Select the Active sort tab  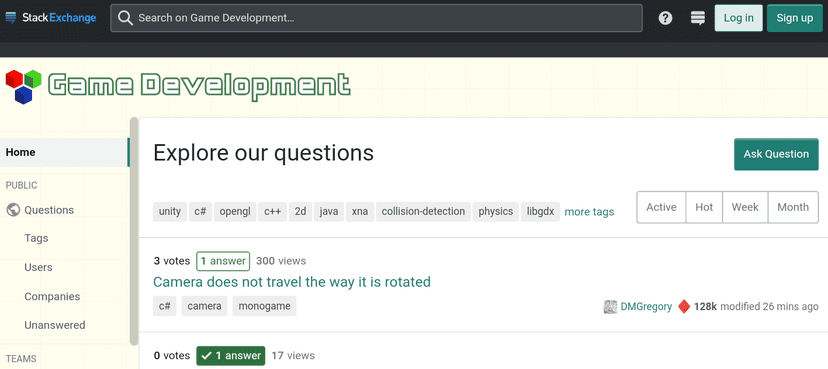pyautogui.click(x=661, y=207)
